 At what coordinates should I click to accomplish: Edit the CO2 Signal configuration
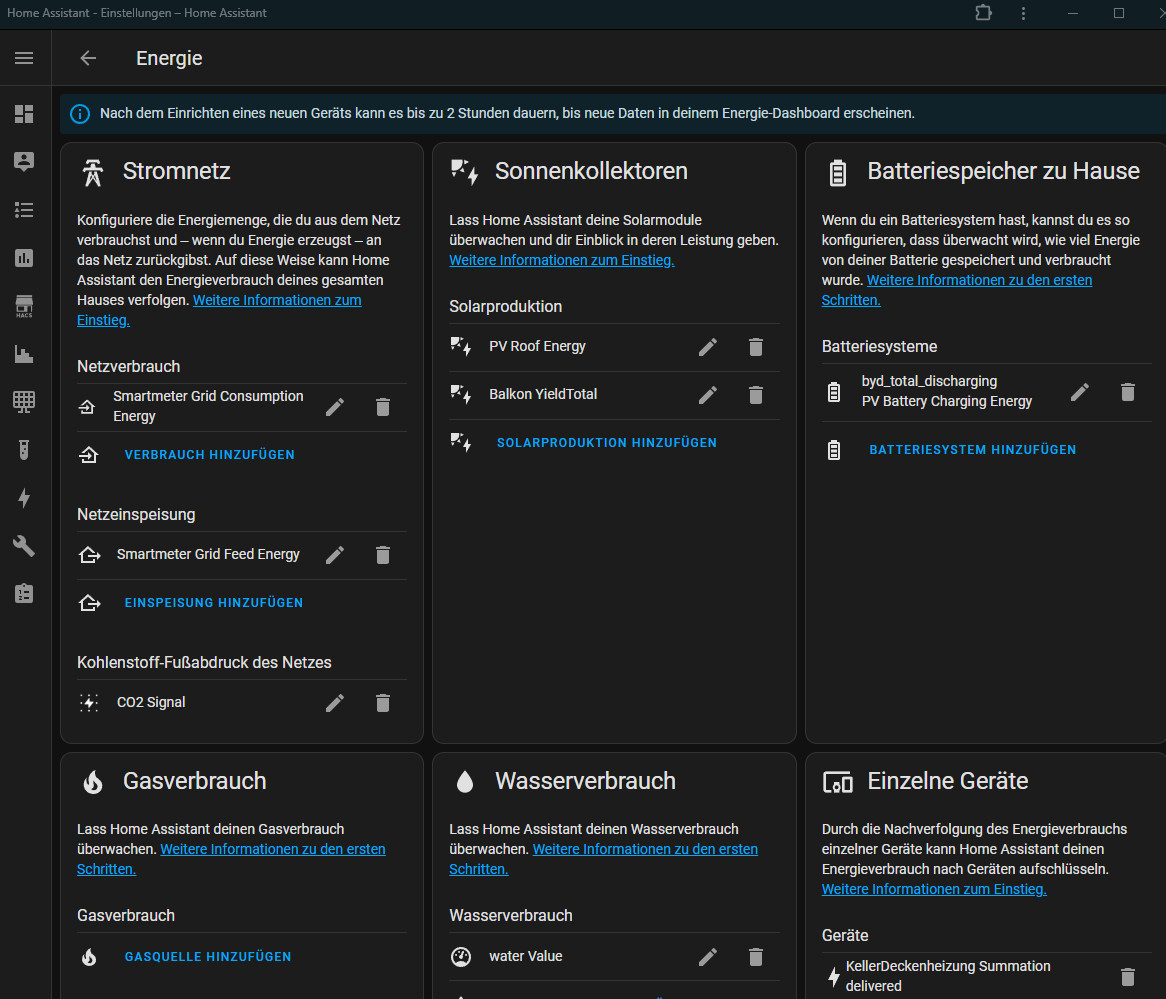tap(335, 703)
